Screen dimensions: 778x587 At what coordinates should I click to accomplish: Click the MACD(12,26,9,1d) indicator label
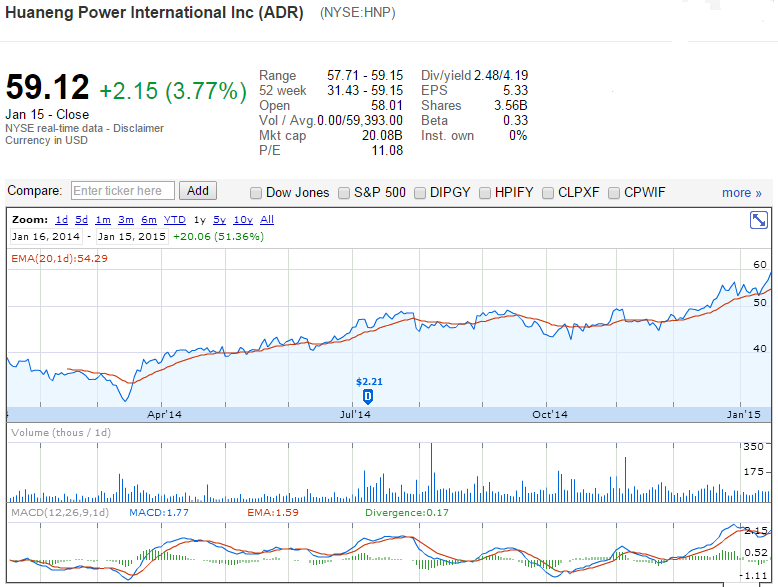60,513
